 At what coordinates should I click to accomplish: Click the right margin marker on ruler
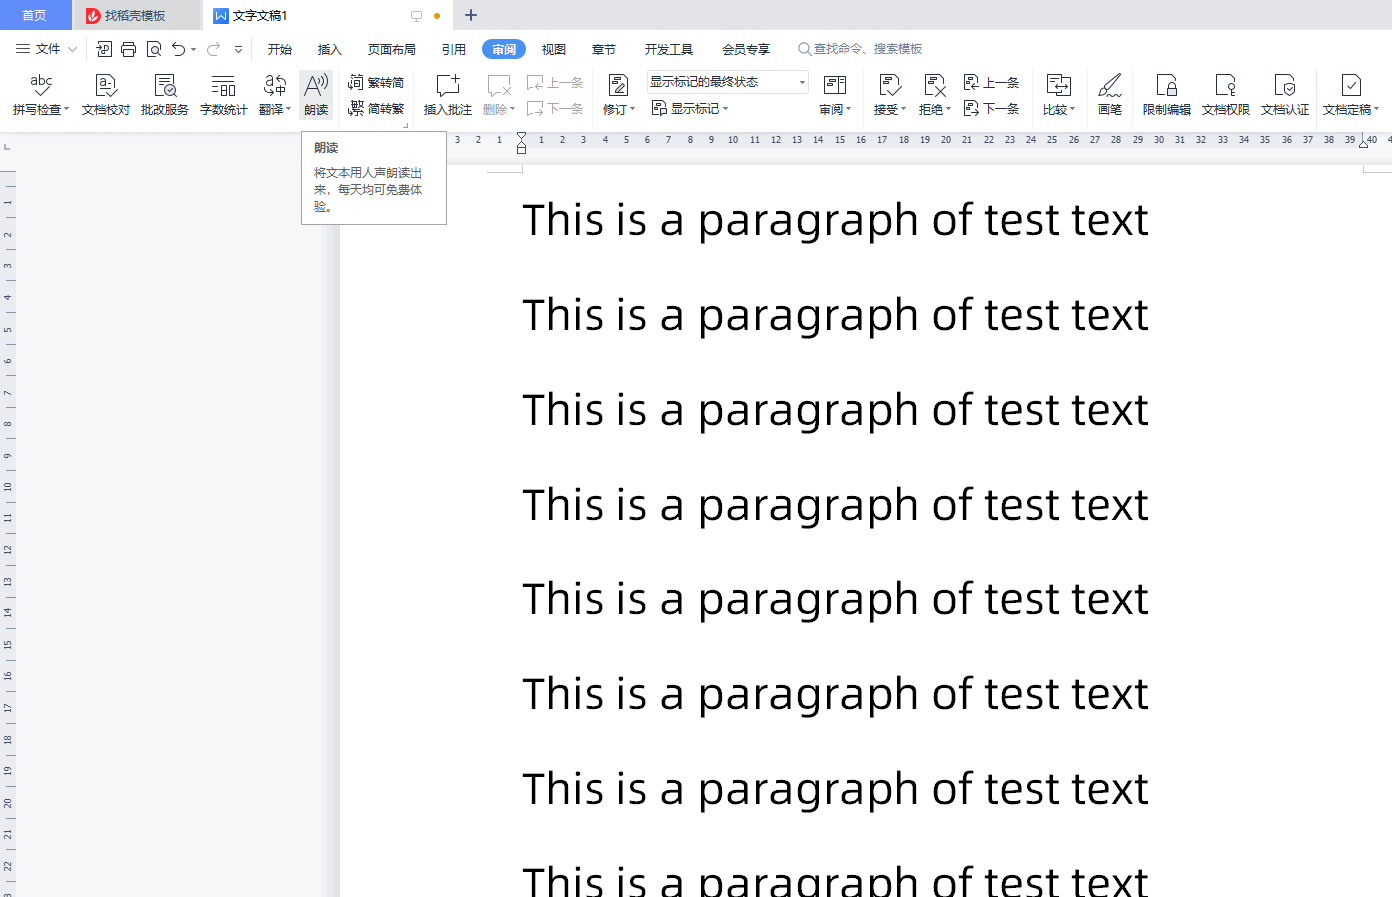(x=1364, y=142)
